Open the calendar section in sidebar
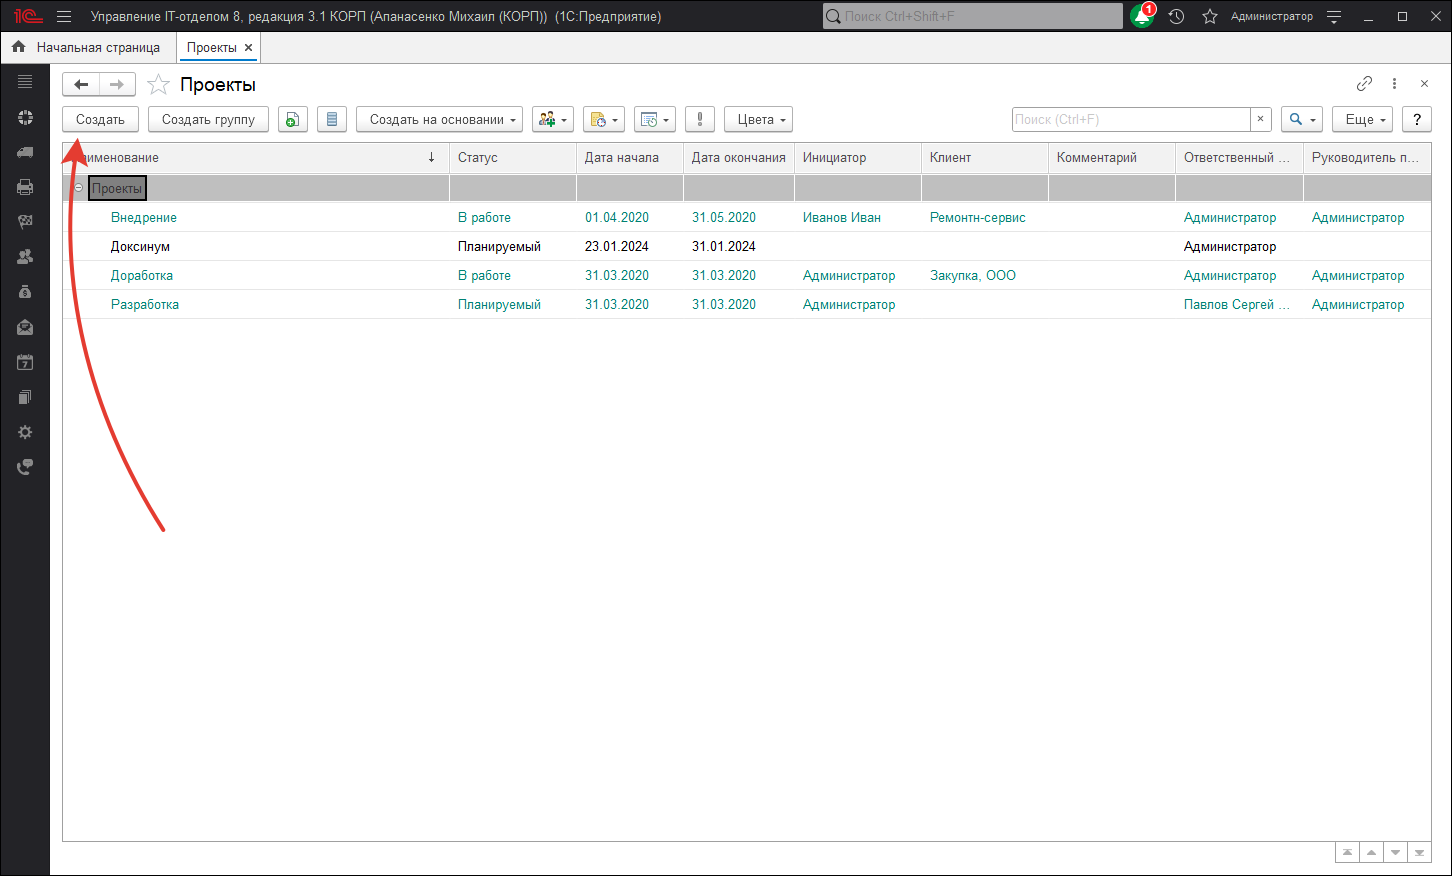Screen dimensions: 1452x876 pyautogui.click(x=25, y=362)
